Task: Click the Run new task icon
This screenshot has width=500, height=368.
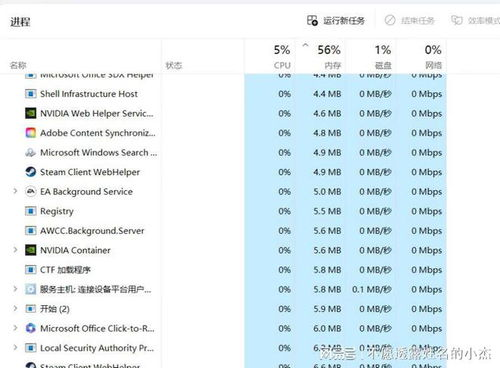Action: click(x=312, y=21)
